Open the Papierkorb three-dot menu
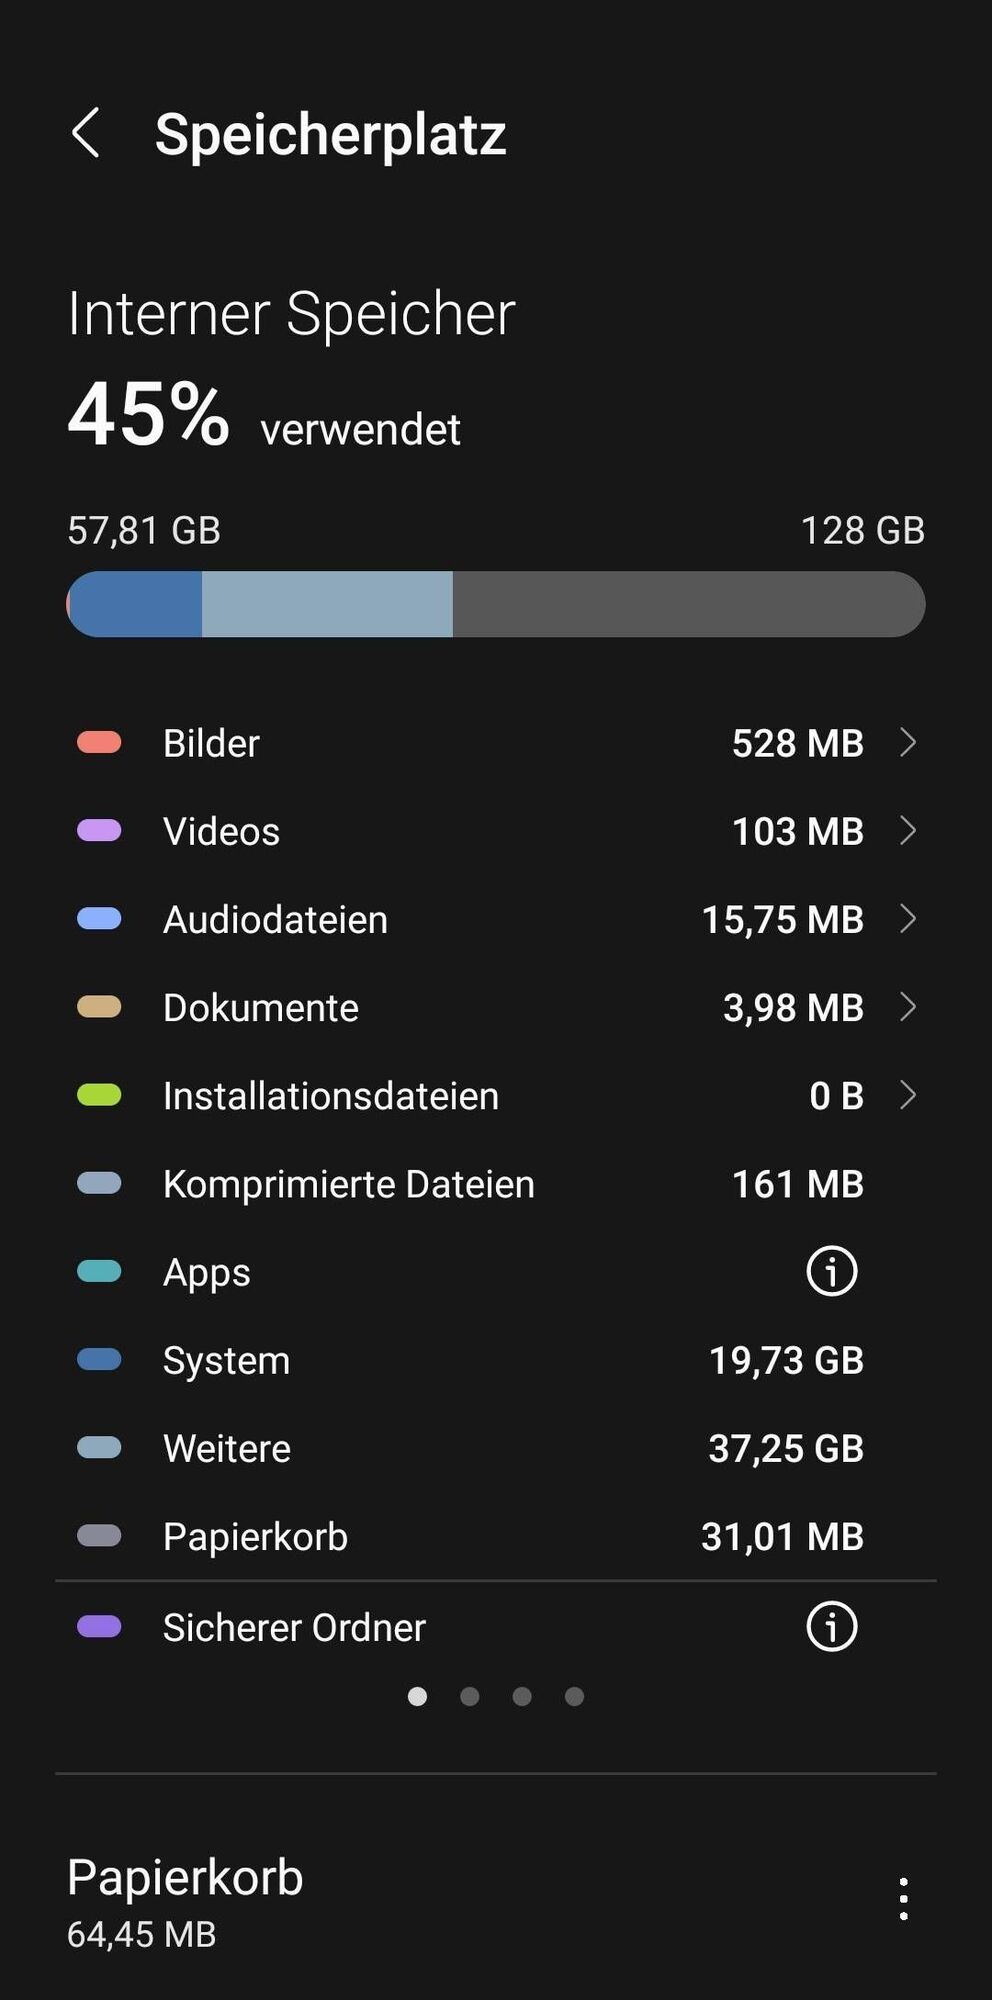 coord(903,1898)
